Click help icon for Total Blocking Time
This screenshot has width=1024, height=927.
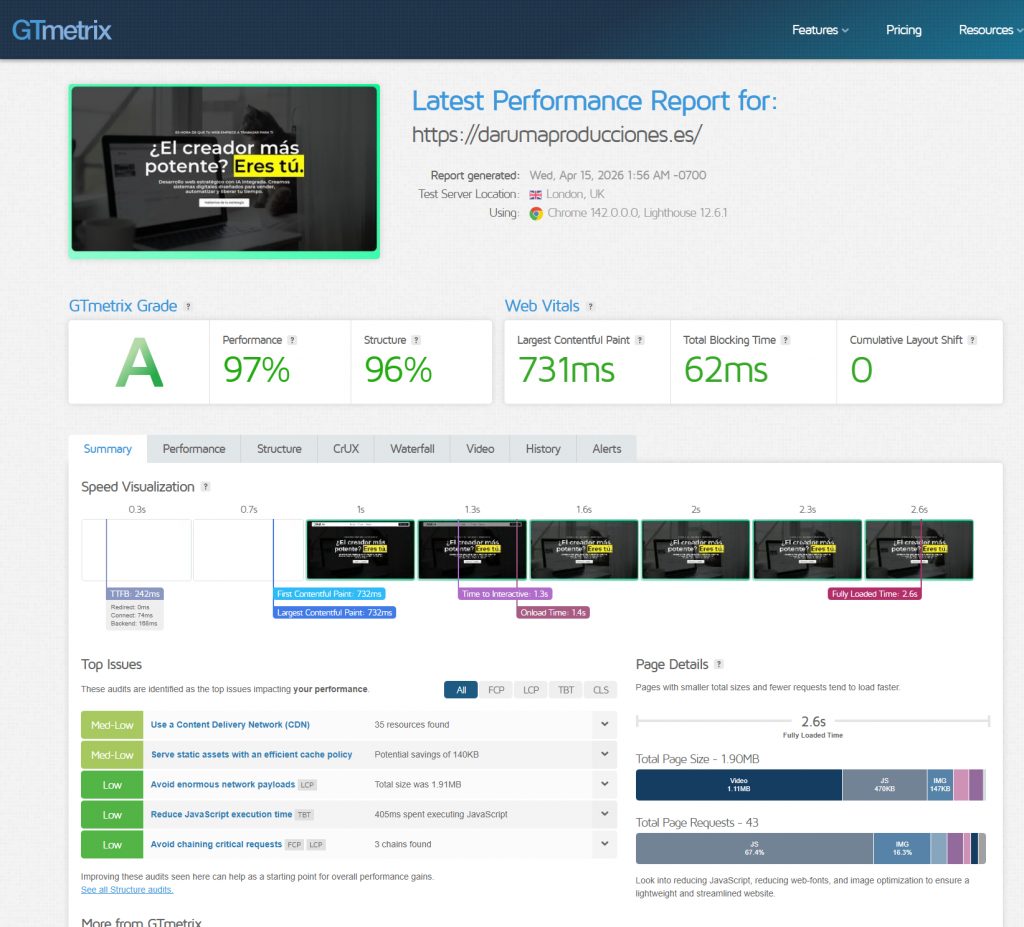pyautogui.click(x=786, y=340)
